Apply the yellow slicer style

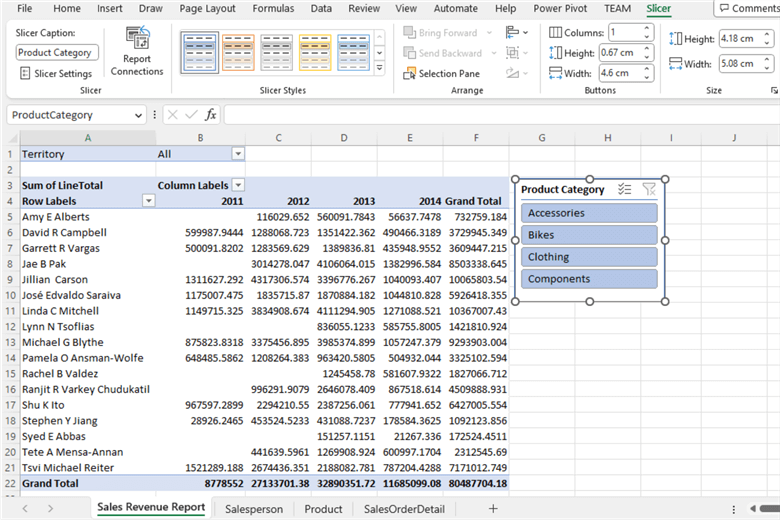point(315,52)
